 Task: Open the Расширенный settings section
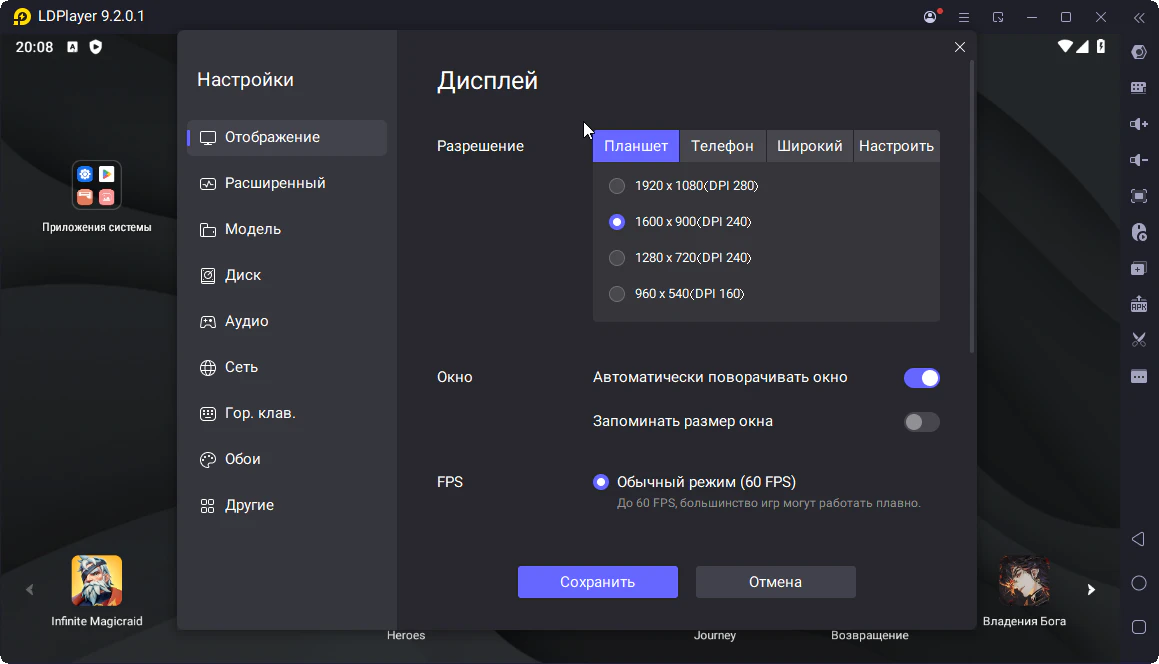(x=275, y=184)
